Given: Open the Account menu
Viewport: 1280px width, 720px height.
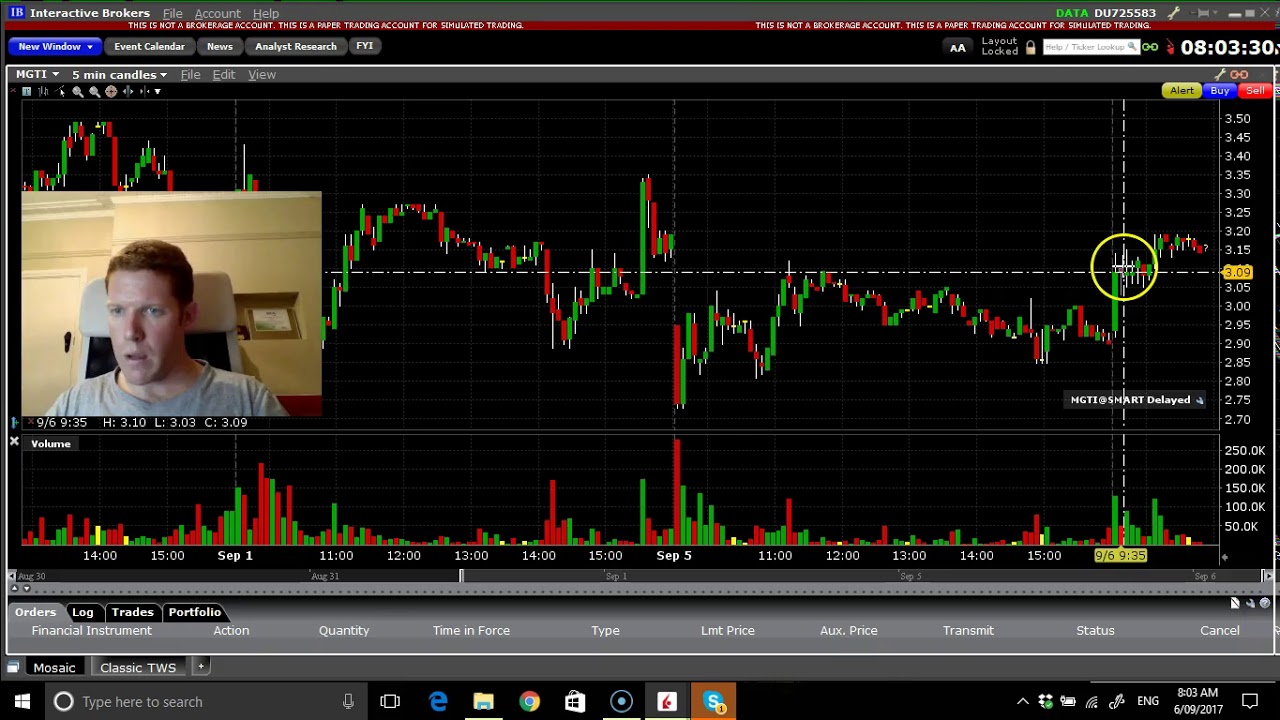Looking at the screenshot, I should pyautogui.click(x=217, y=13).
